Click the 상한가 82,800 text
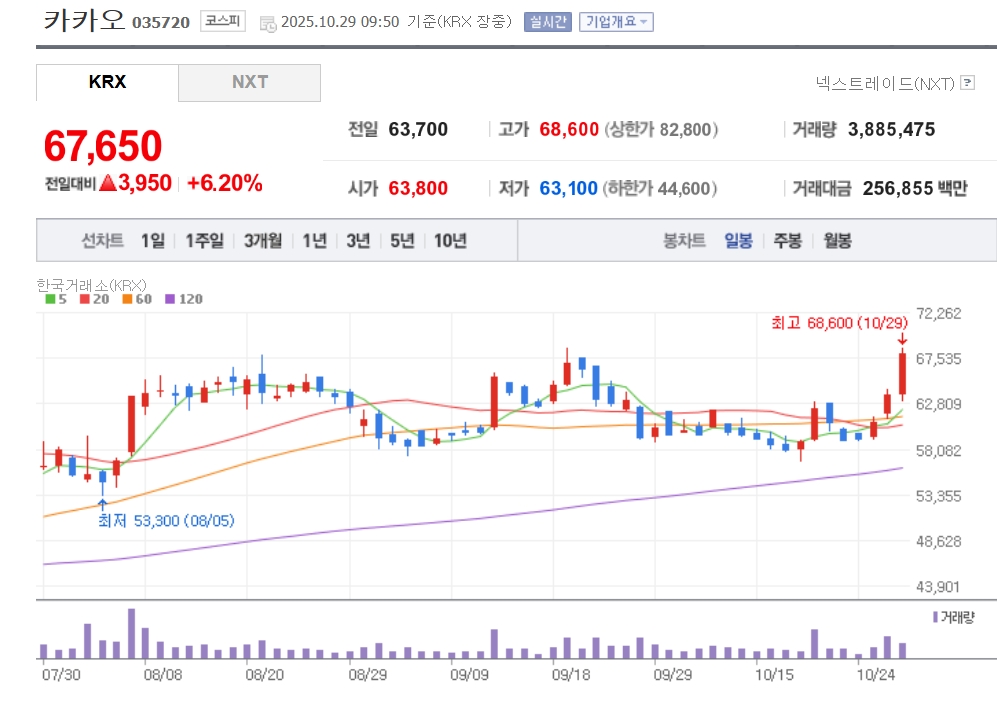 pyautogui.click(x=661, y=130)
